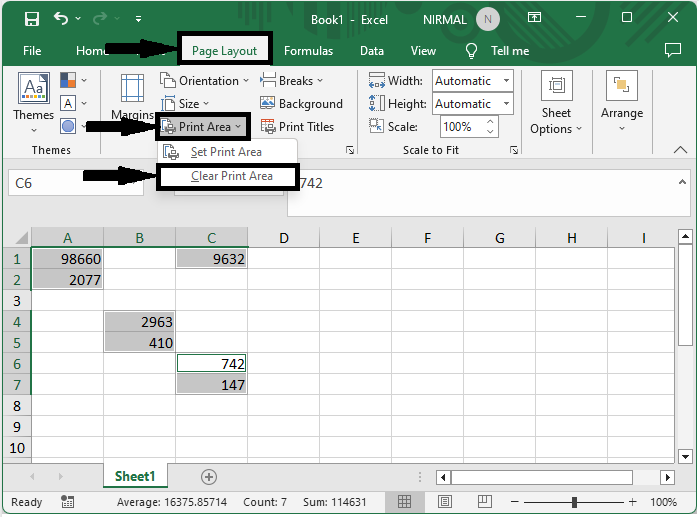The width and height of the screenshot is (699, 517).
Task: Open the Height Automatic combo box
Action: coord(473,104)
